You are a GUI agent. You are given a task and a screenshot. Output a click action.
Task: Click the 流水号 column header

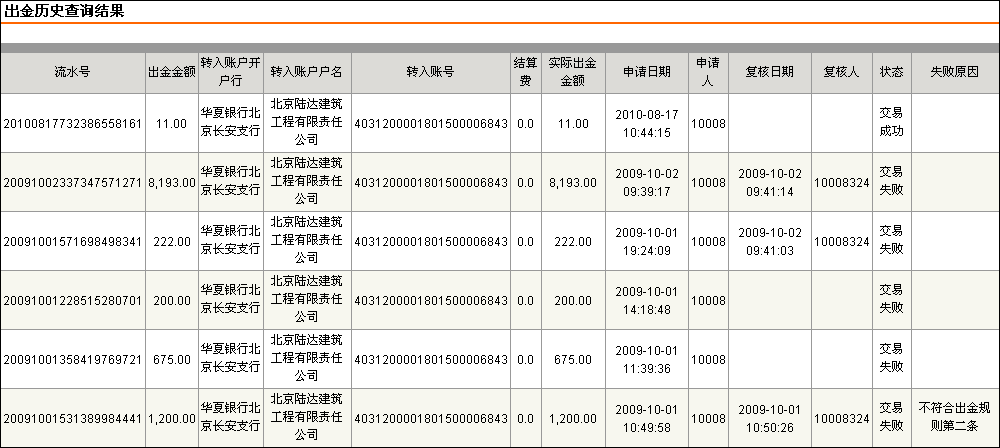tap(72, 72)
